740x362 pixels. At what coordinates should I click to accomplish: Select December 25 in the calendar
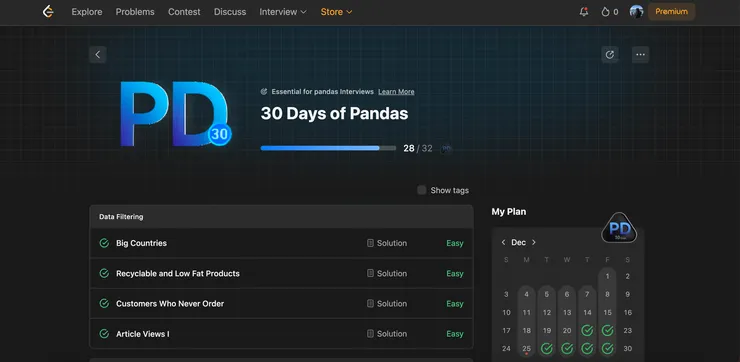[x=526, y=349]
